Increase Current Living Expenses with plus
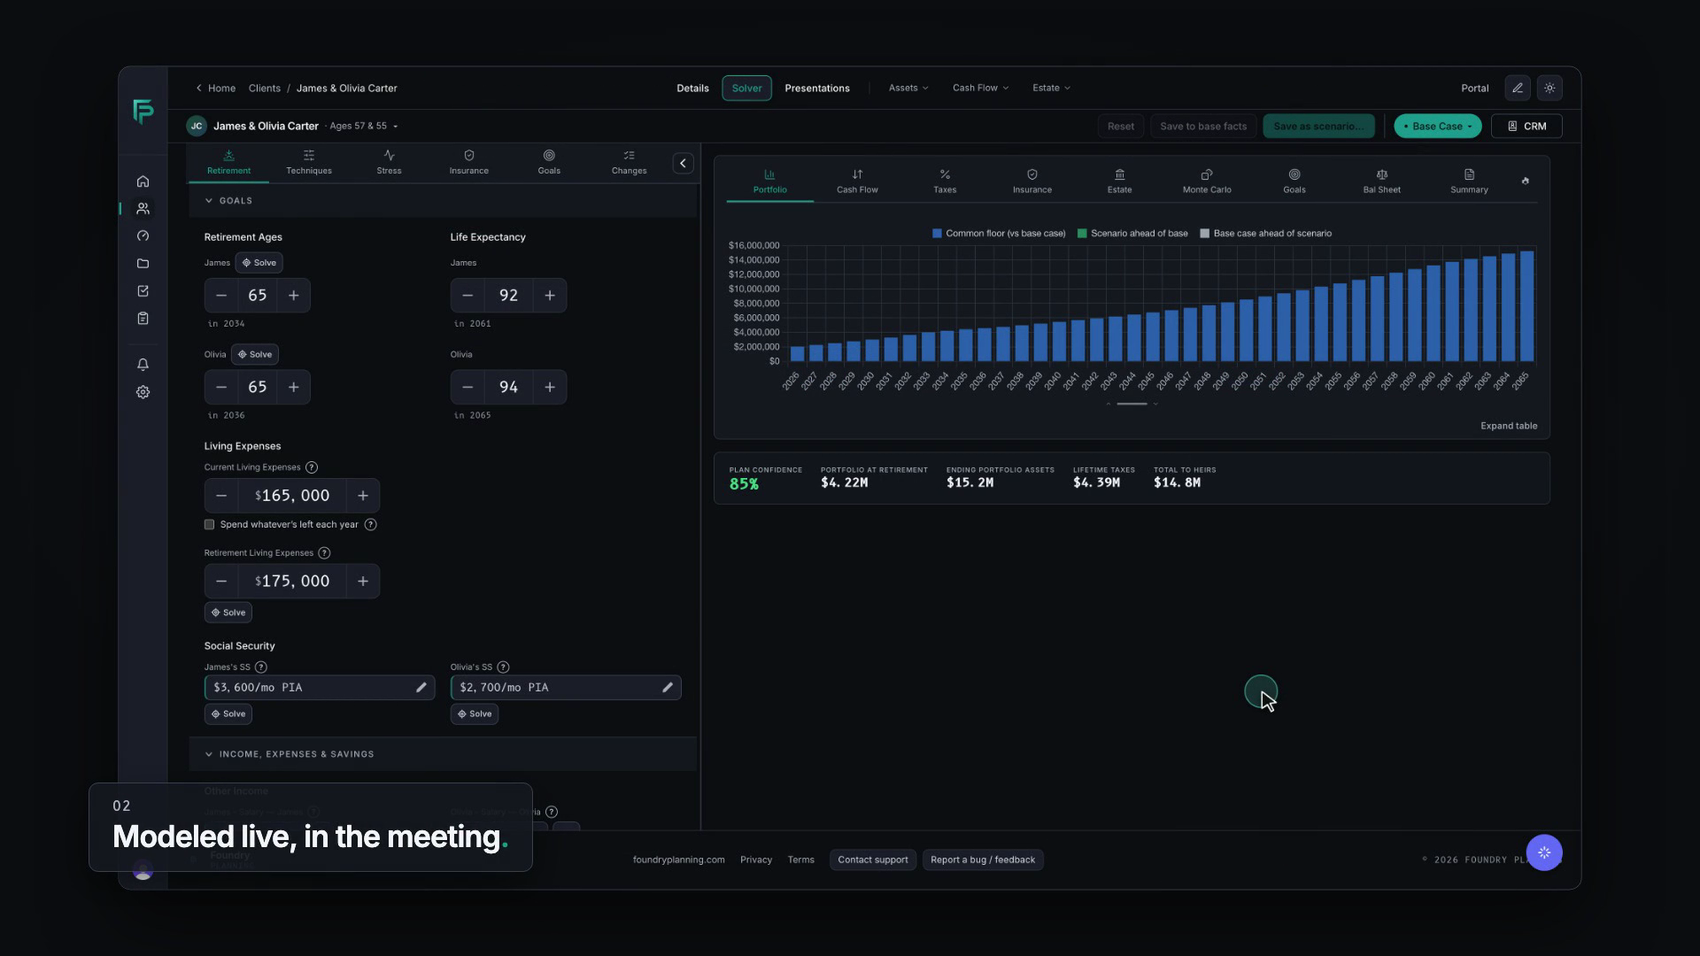The width and height of the screenshot is (1700, 956). coord(363,495)
